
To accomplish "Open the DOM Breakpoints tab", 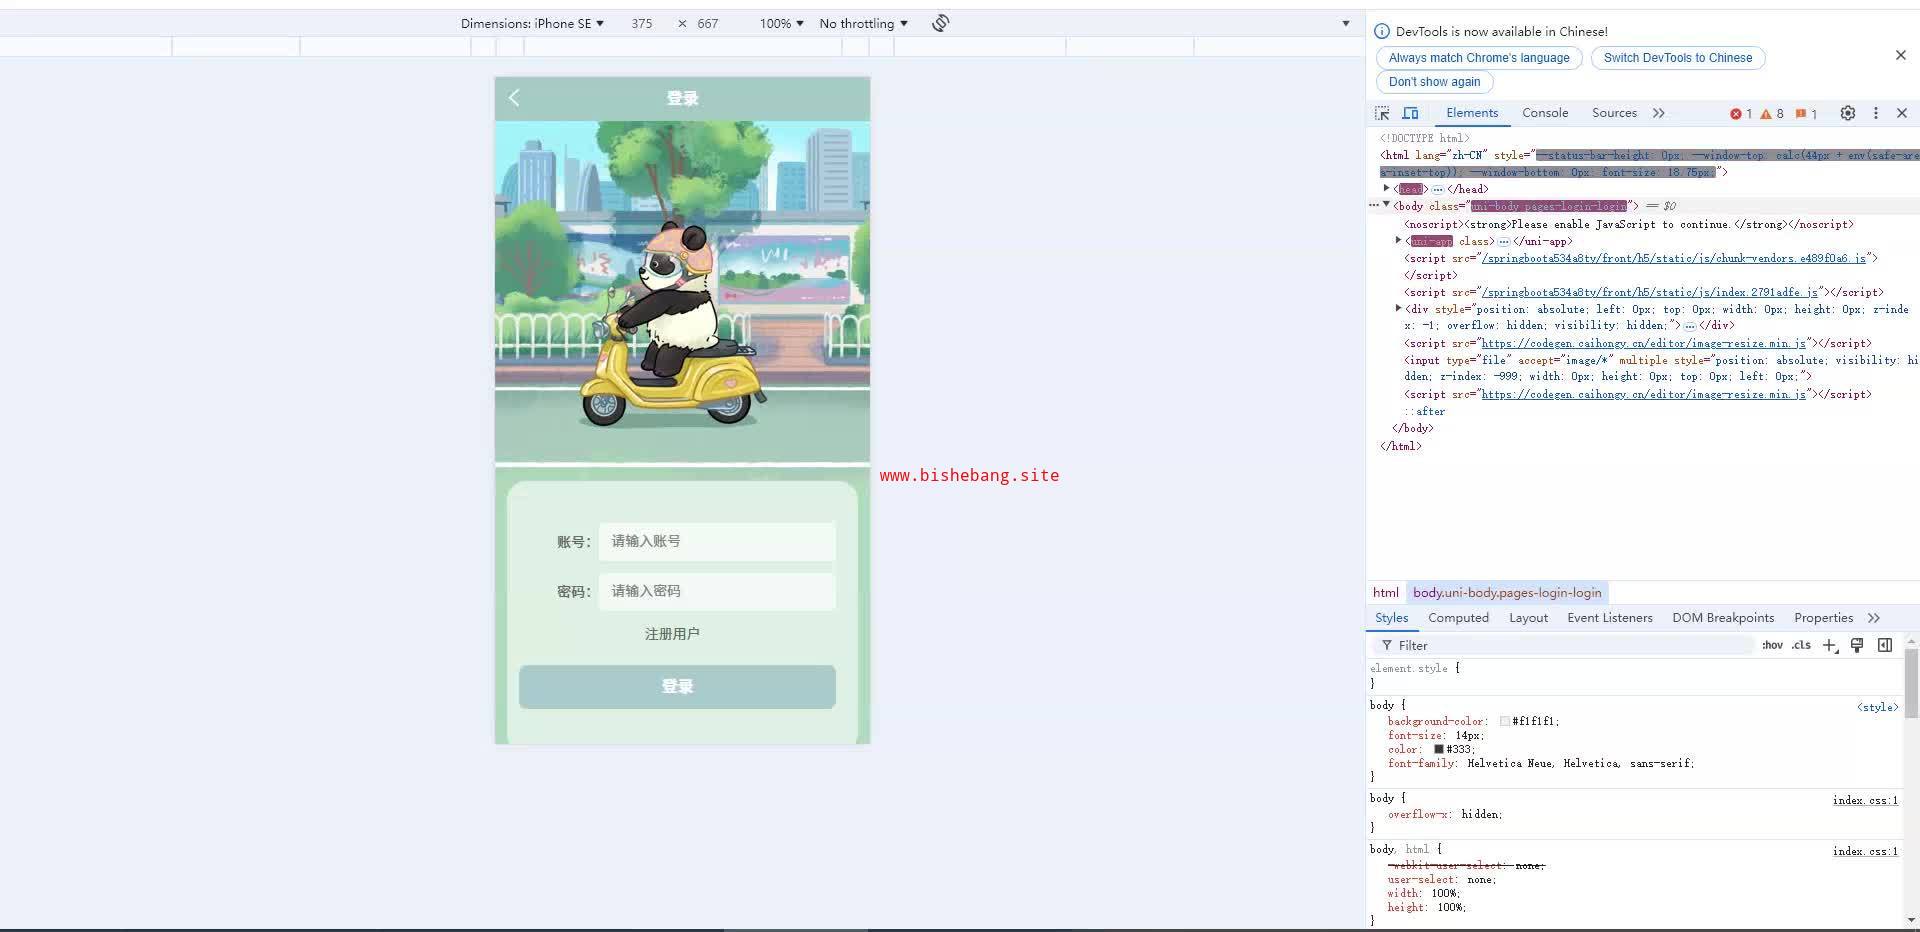I will pos(1723,618).
